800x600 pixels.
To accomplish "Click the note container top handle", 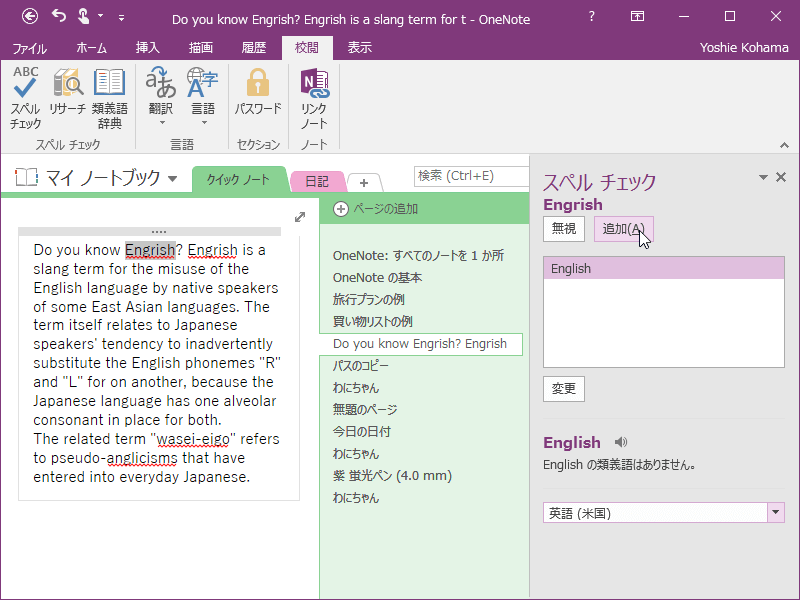I will (x=149, y=231).
